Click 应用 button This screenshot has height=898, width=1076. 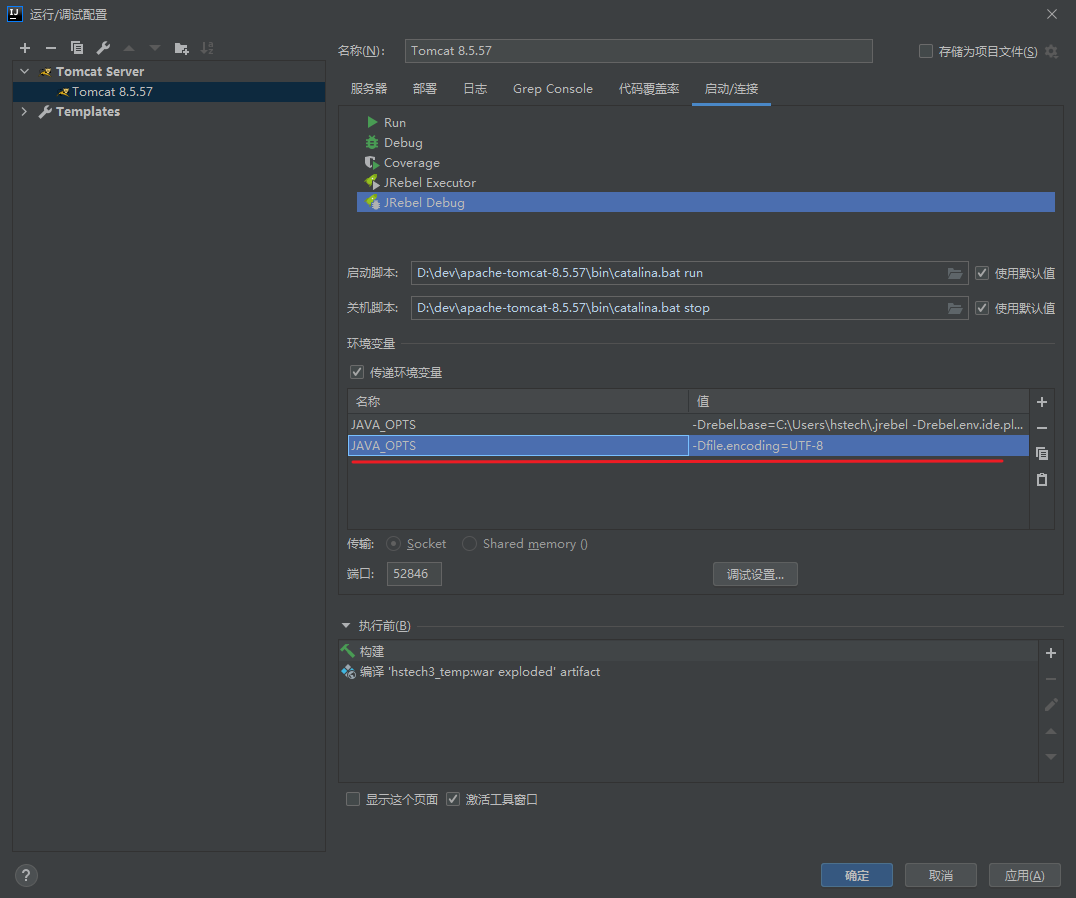click(1025, 875)
